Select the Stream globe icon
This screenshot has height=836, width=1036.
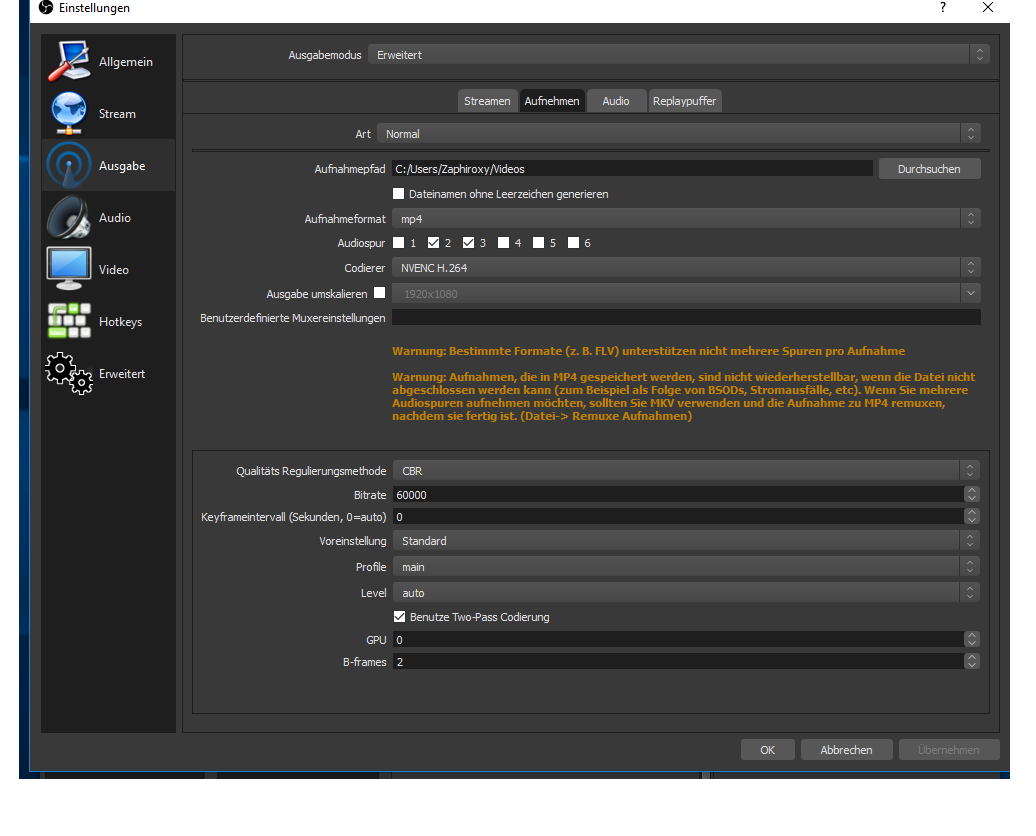(x=69, y=114)
